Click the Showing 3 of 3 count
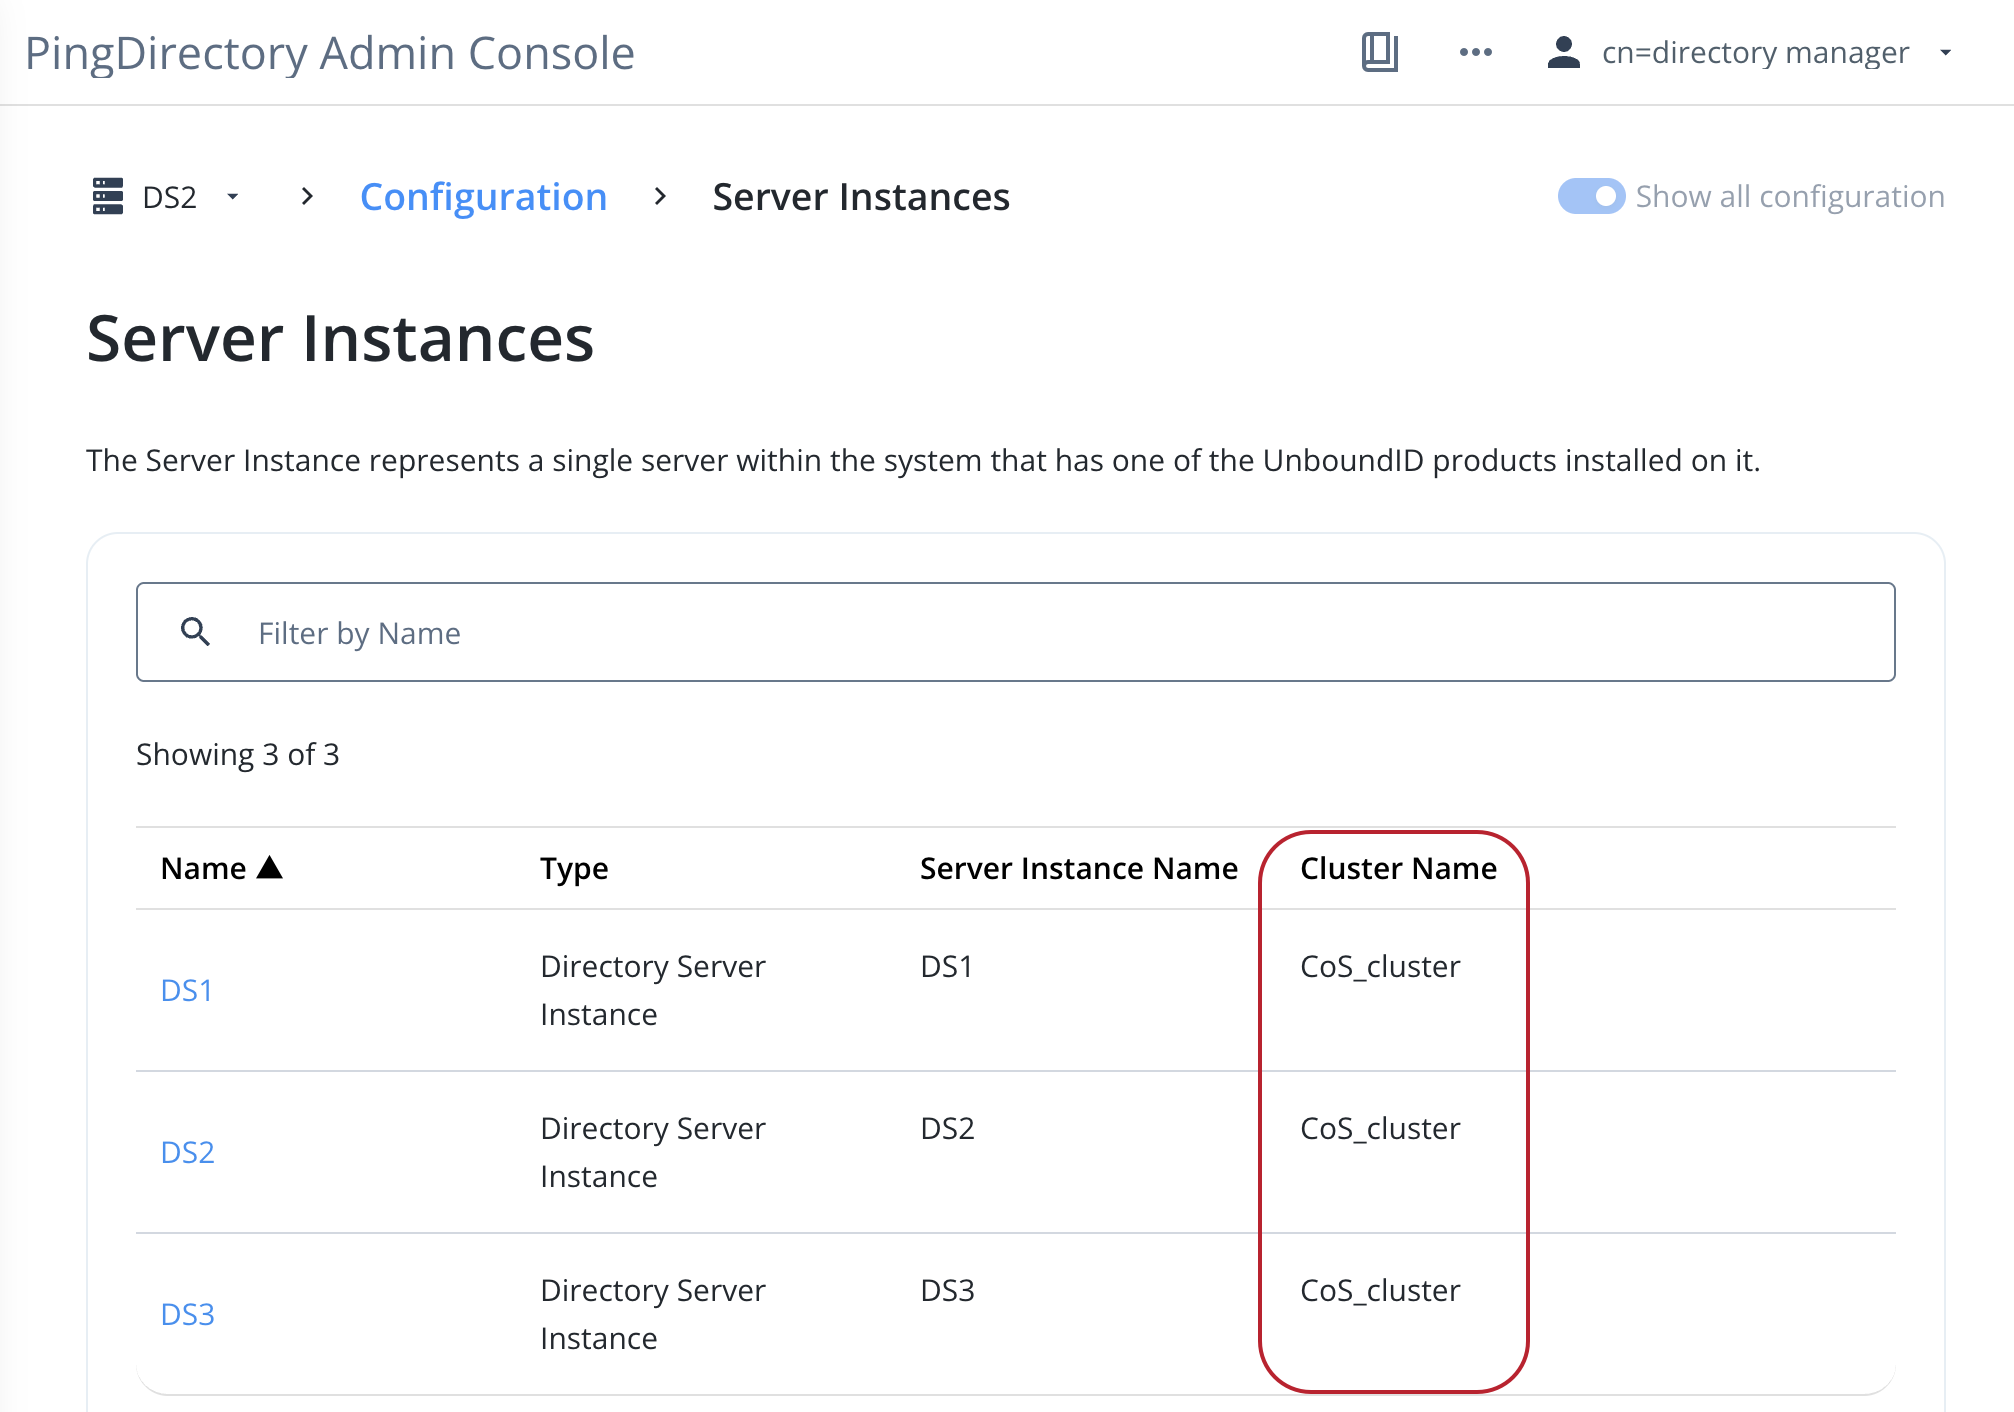This screenshot has width=2014, height=1412. [238, 754]
